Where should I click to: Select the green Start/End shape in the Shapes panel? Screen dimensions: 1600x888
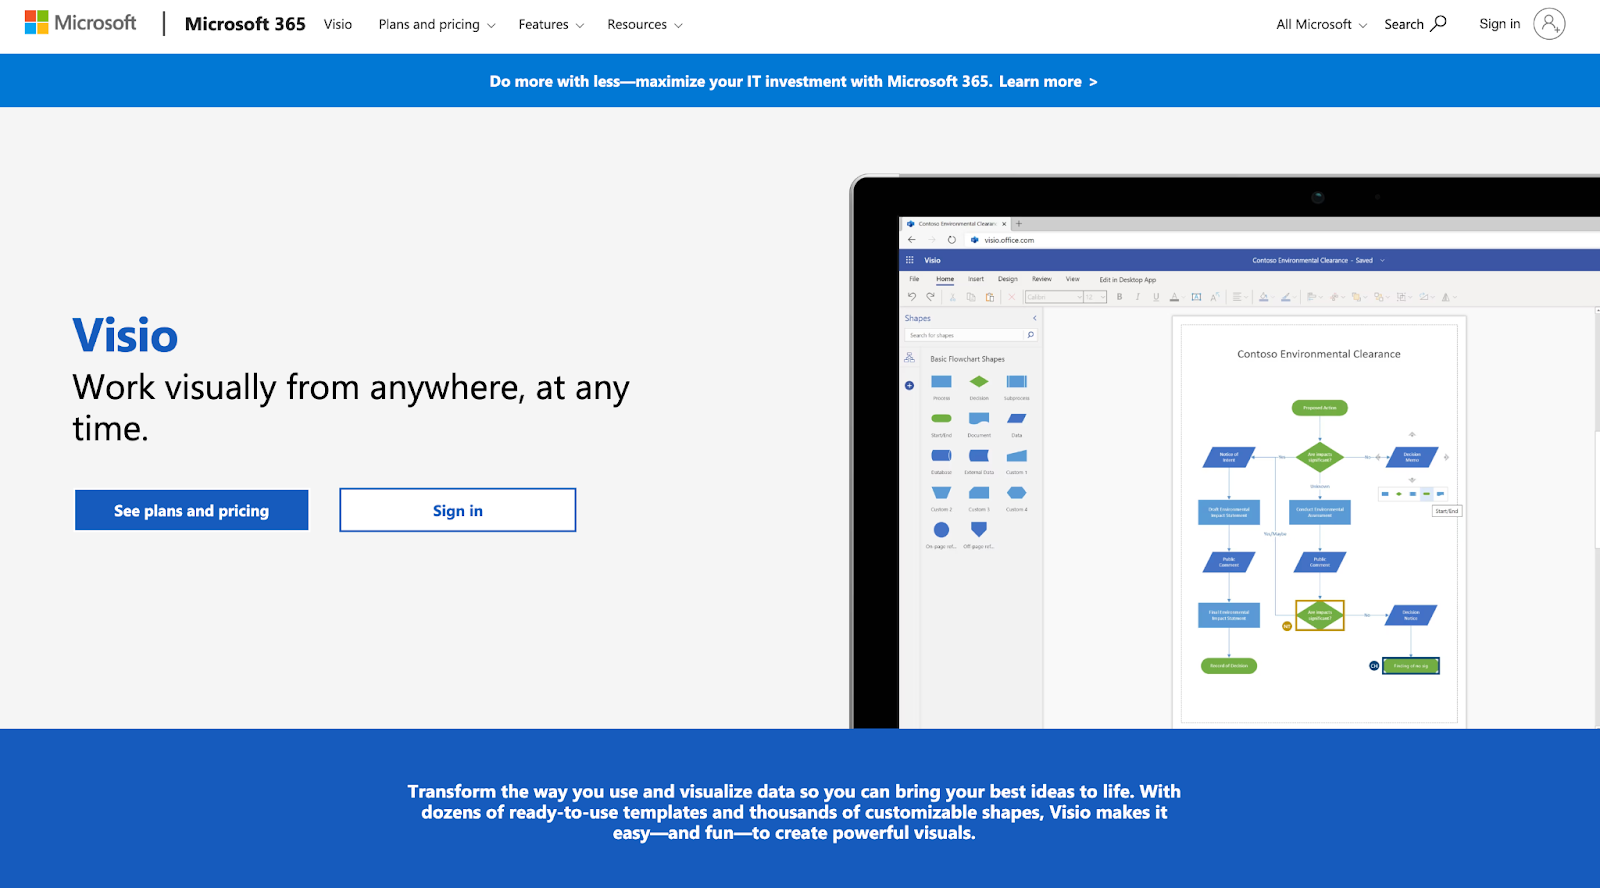941,419
